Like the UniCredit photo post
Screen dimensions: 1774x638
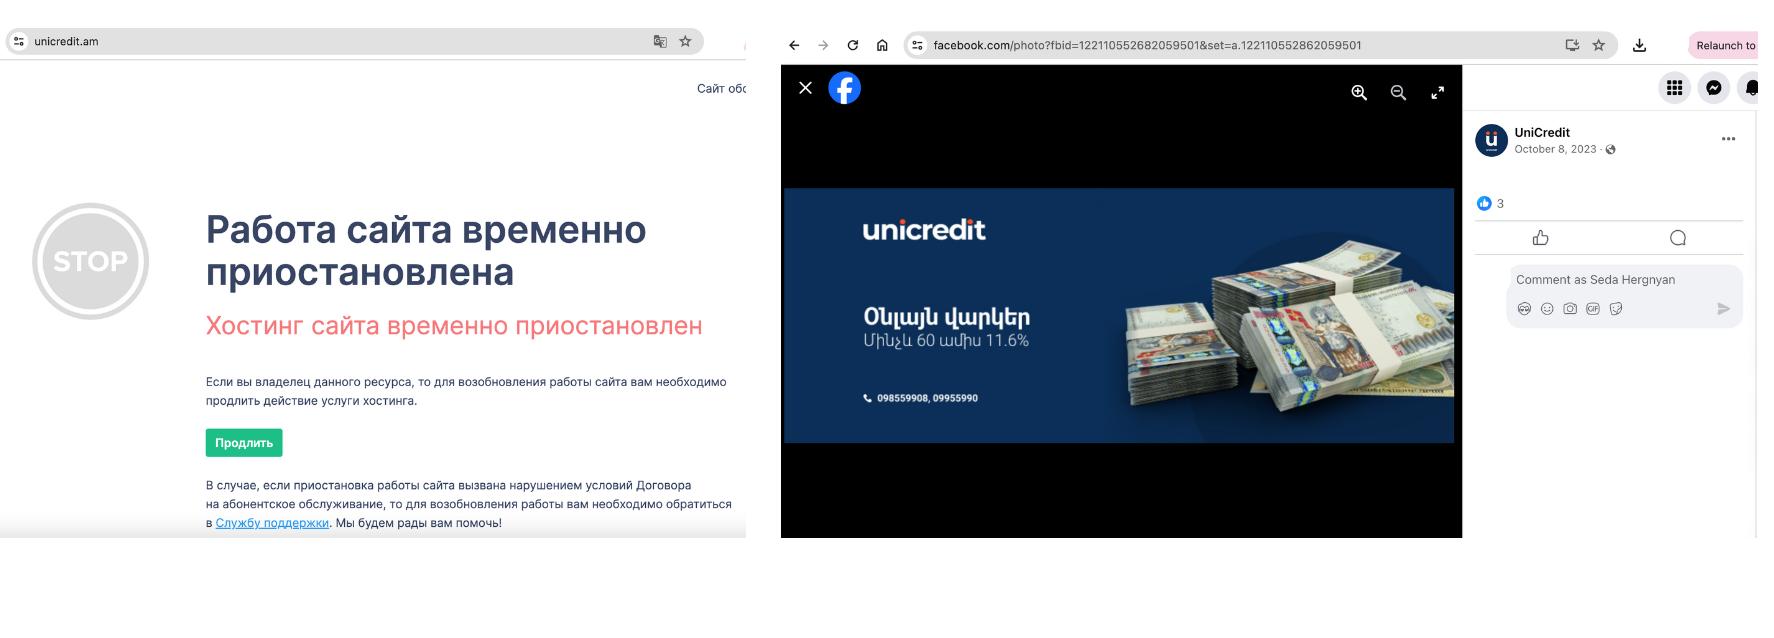pos(1540,238)
